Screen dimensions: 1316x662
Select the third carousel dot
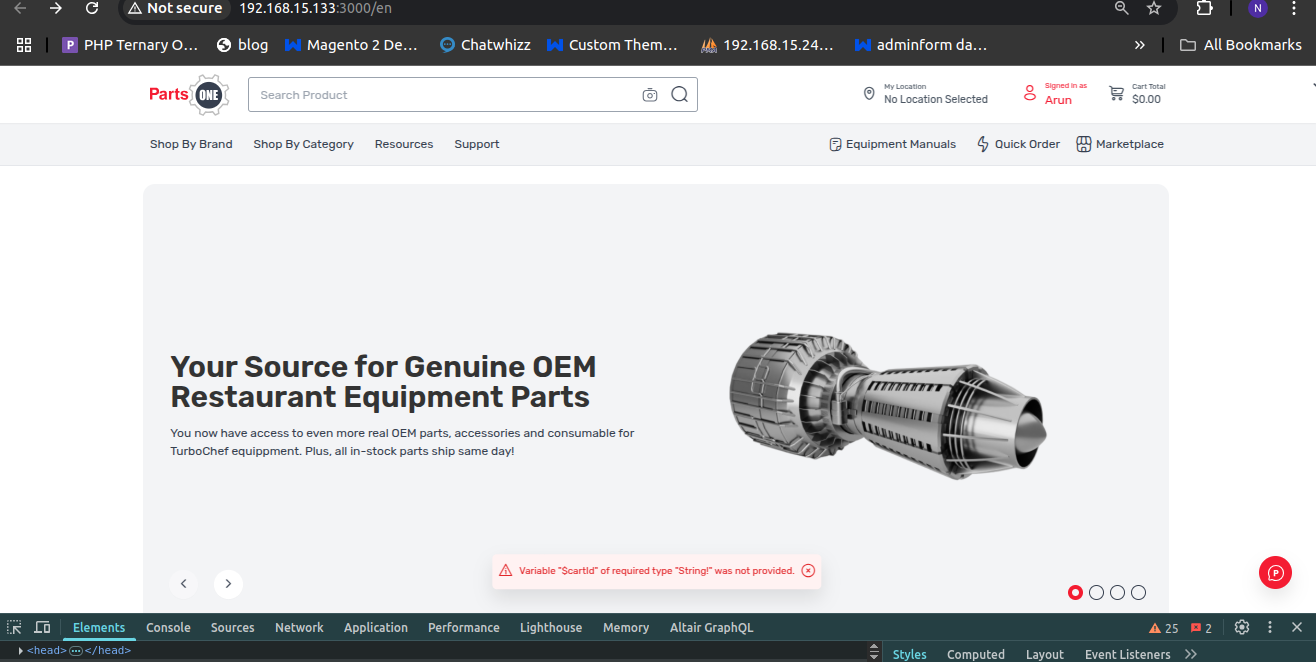[x=1117, y=592]
